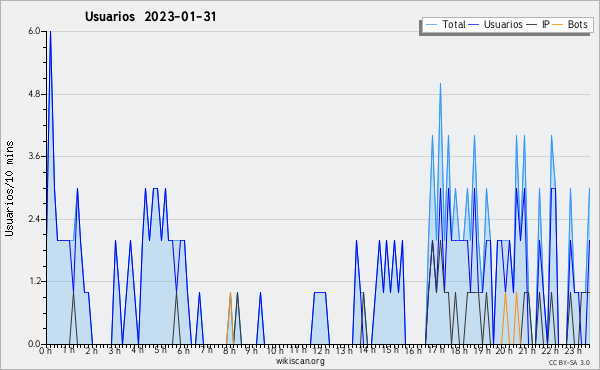This screenshot has width=600, height=370.
Task: Click the '17 h' x-axis label
Action: coord(436,350)
